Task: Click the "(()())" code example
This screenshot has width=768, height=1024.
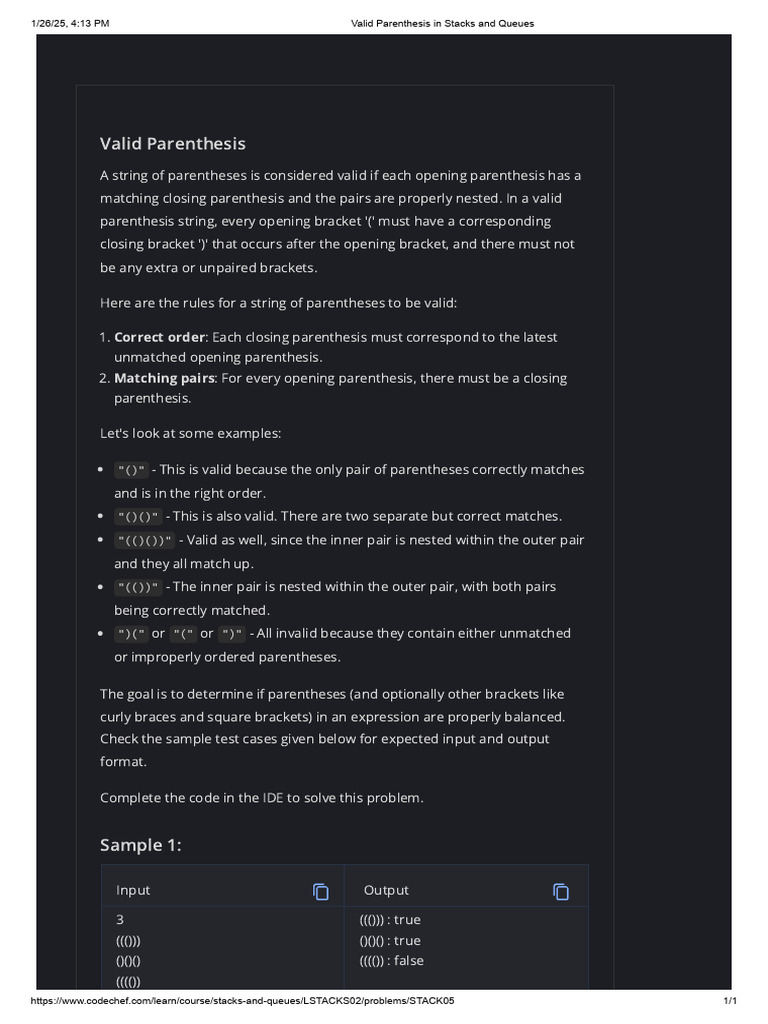Action: click(x=145, y=540)
